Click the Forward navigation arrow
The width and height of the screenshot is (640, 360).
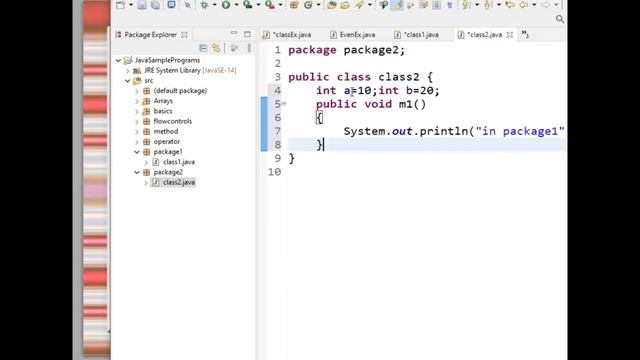click(x=545, y=5)
